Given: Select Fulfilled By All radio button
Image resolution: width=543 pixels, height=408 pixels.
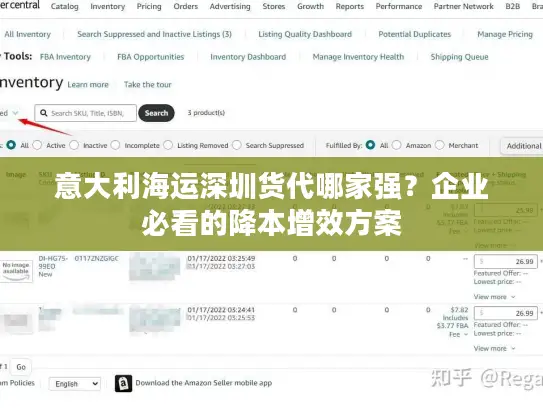Looking at the screenshot, I should click(x=370, y=145).
